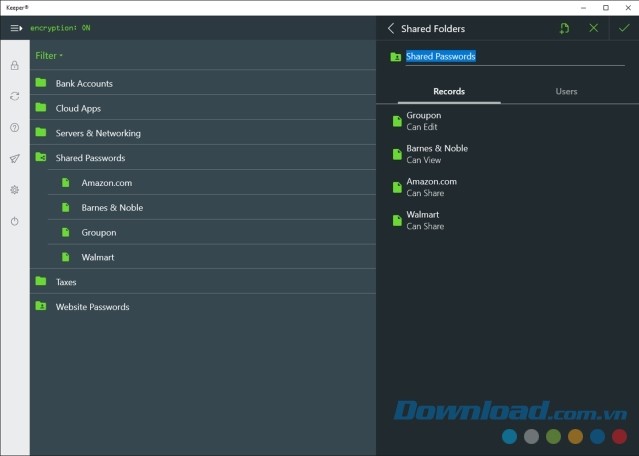Click the paper plane icon in sidebar
Image resolution: width=639 pixels, height=456 pixels.
[x=14, y=158]
